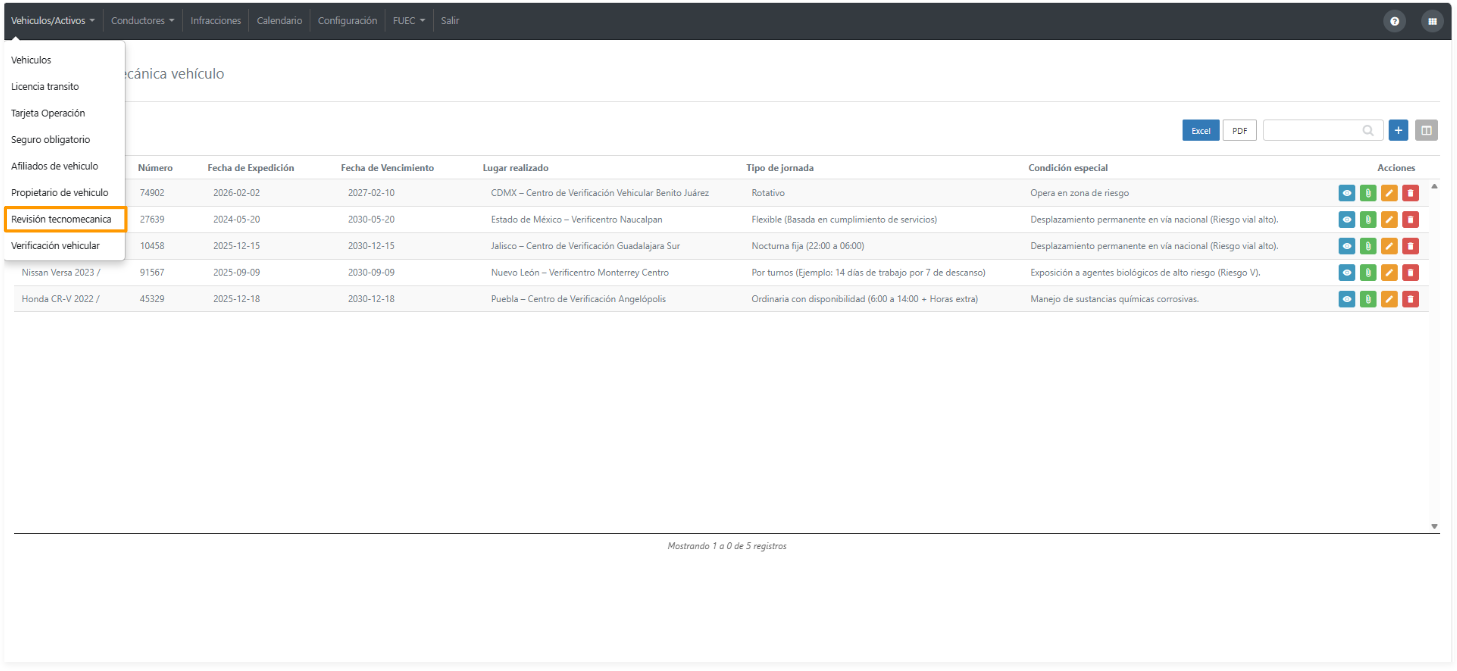Export the table as PDF
The image size is (1457, 671).
[x=1240, y=131]
